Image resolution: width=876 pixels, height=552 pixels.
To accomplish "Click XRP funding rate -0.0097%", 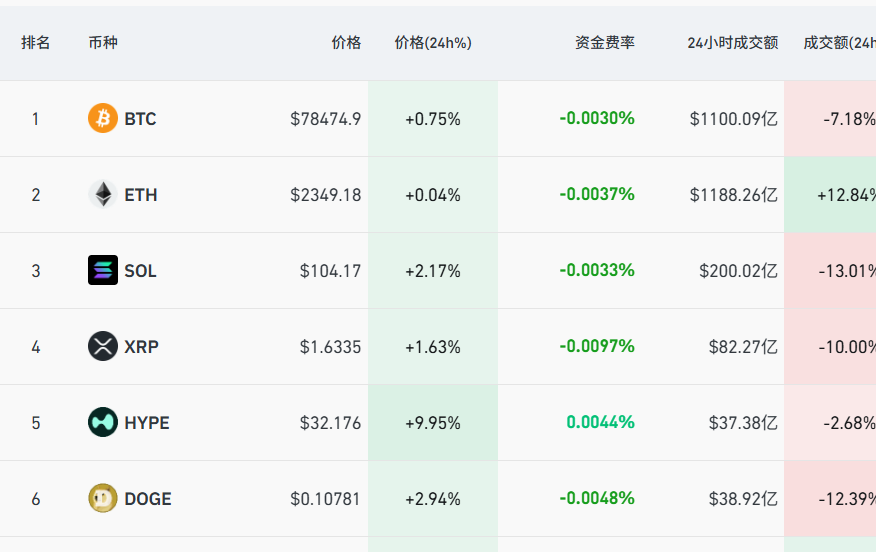I will 597,347.
